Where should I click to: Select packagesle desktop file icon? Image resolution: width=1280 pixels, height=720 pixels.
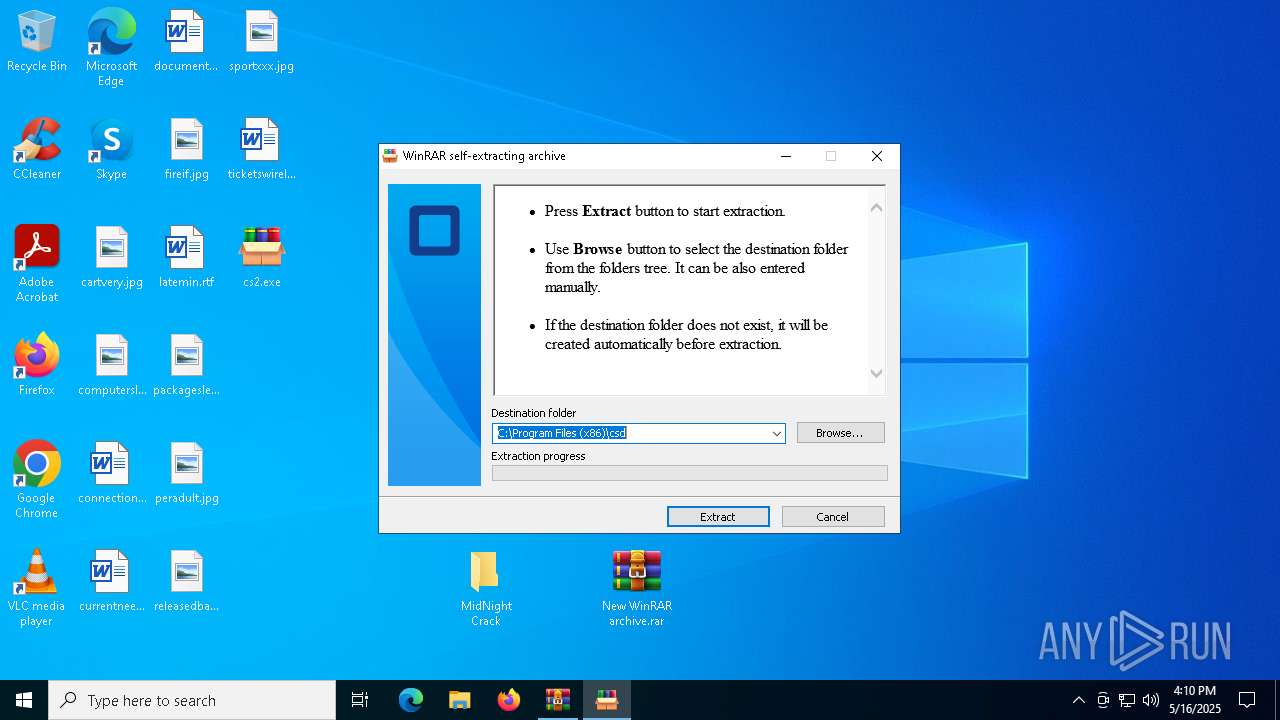[186, 365]
